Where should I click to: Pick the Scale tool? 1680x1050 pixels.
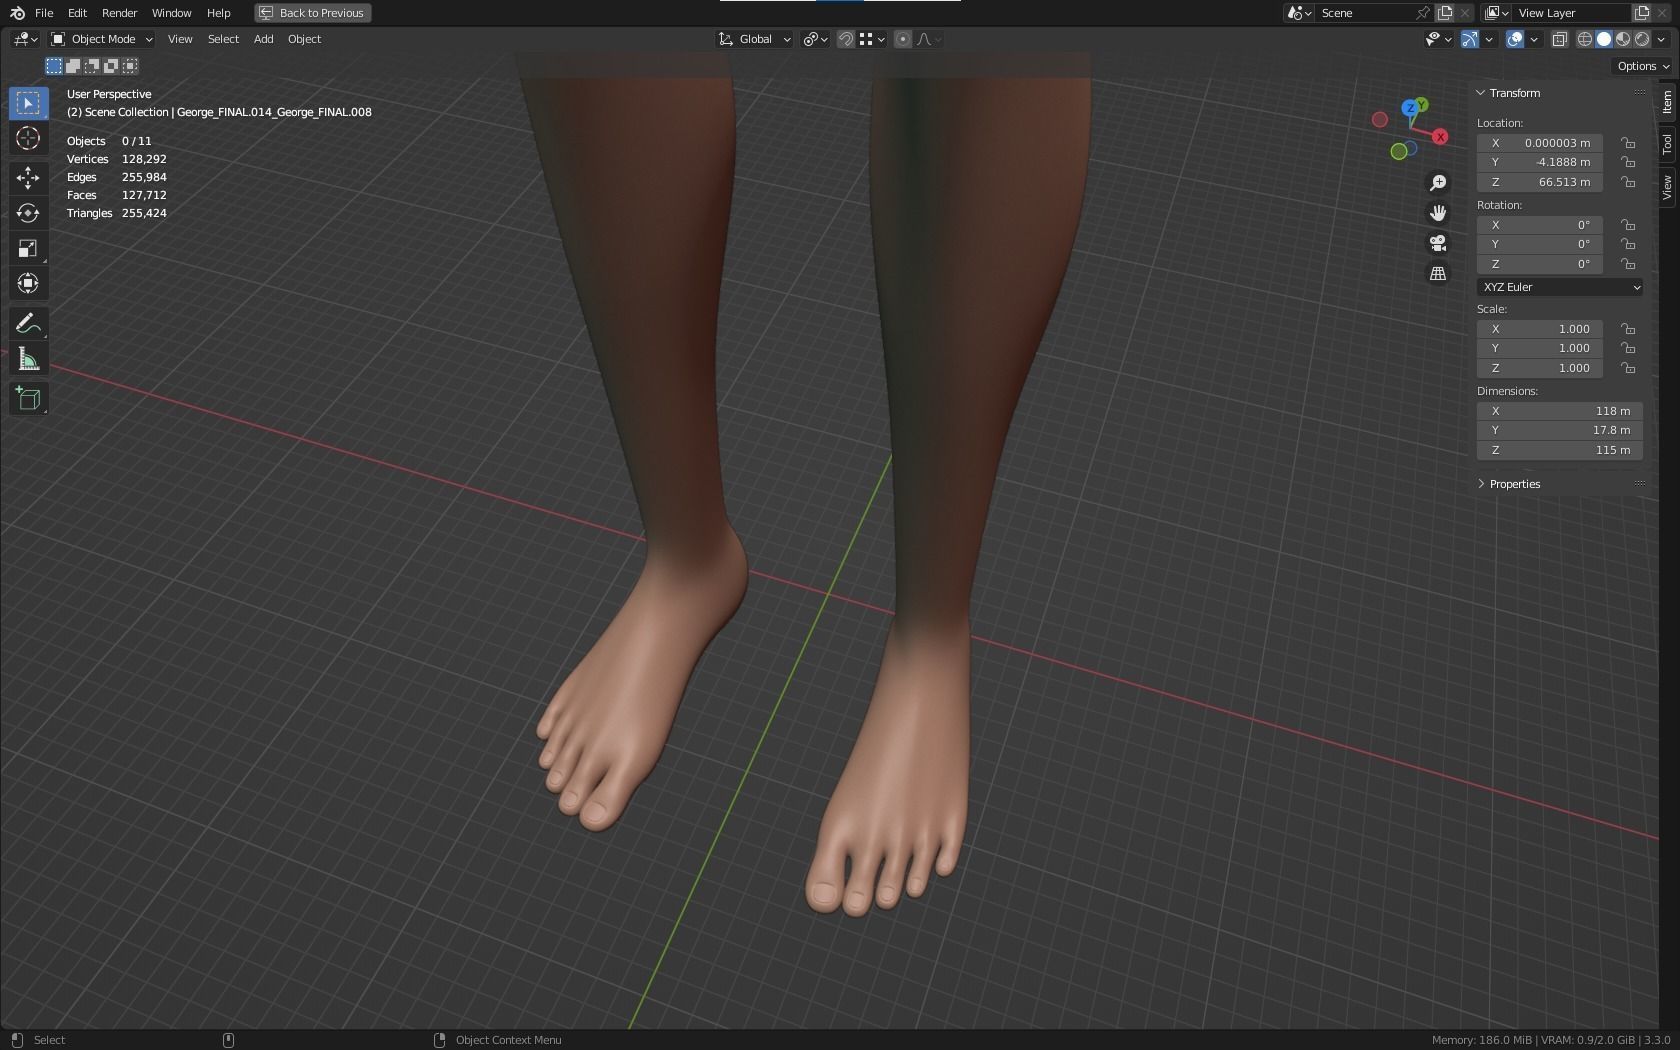[x=28, y=248]
